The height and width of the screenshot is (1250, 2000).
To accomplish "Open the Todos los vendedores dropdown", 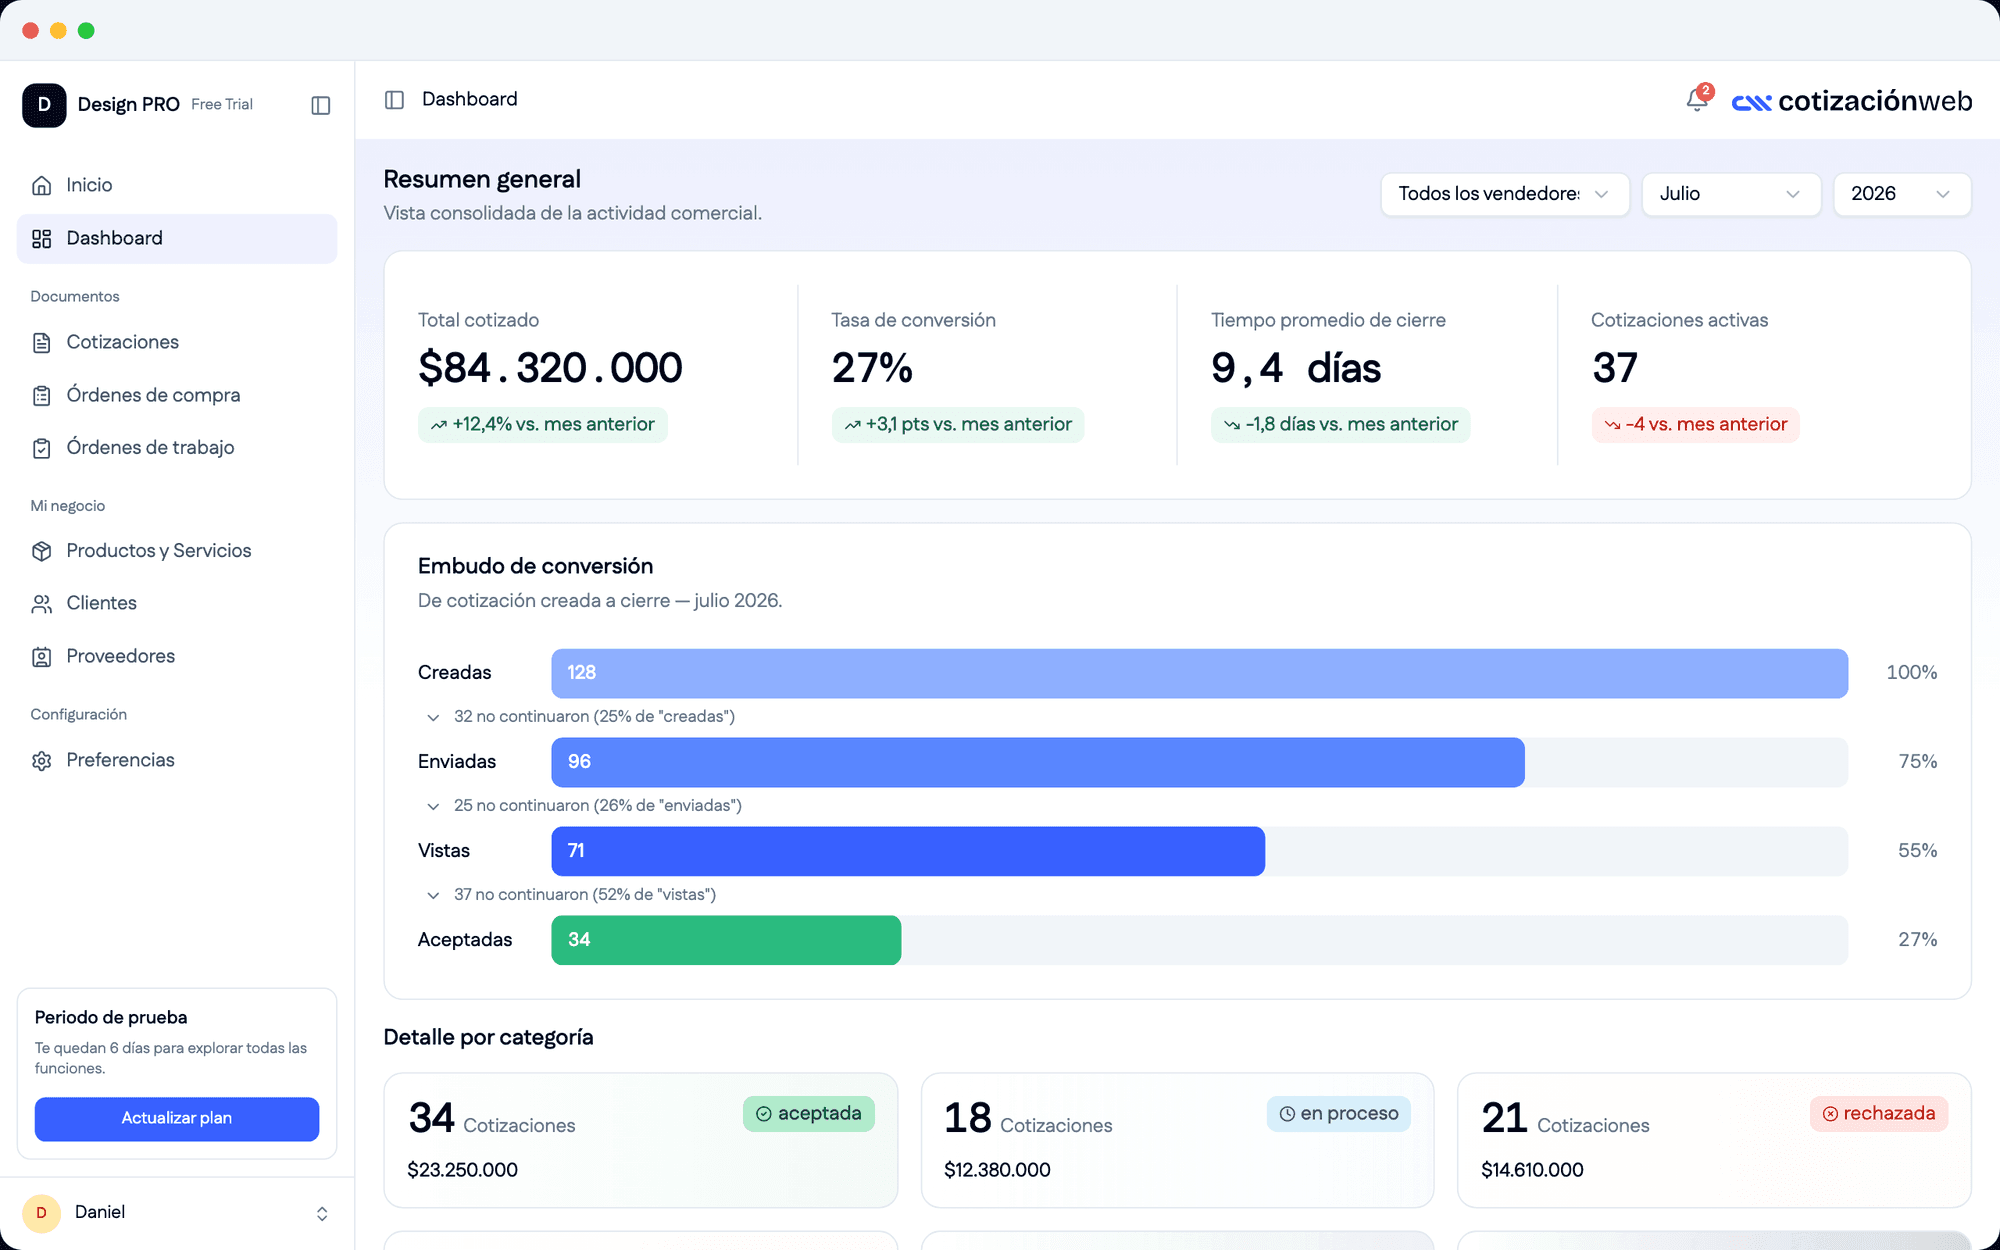I will click(x=1505, y=194).
